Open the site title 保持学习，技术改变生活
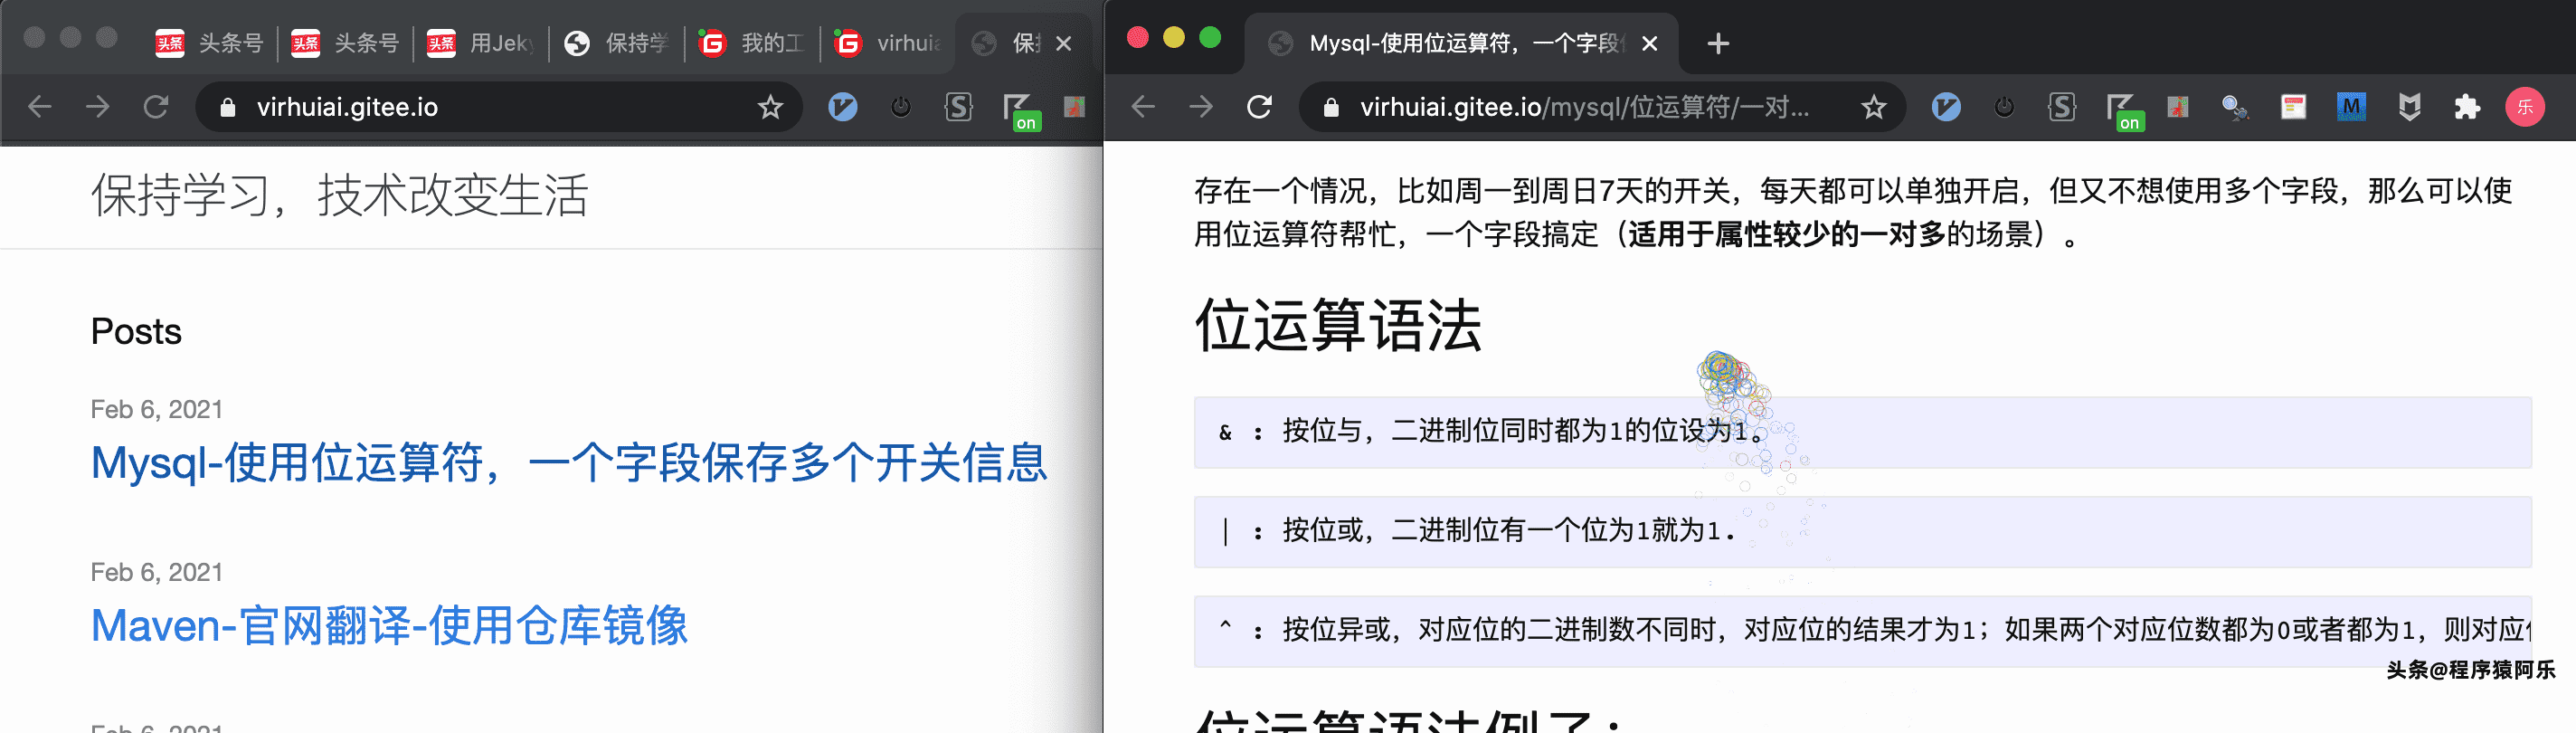The height and width of the screenshot is (733, 2576). [340, 195]
